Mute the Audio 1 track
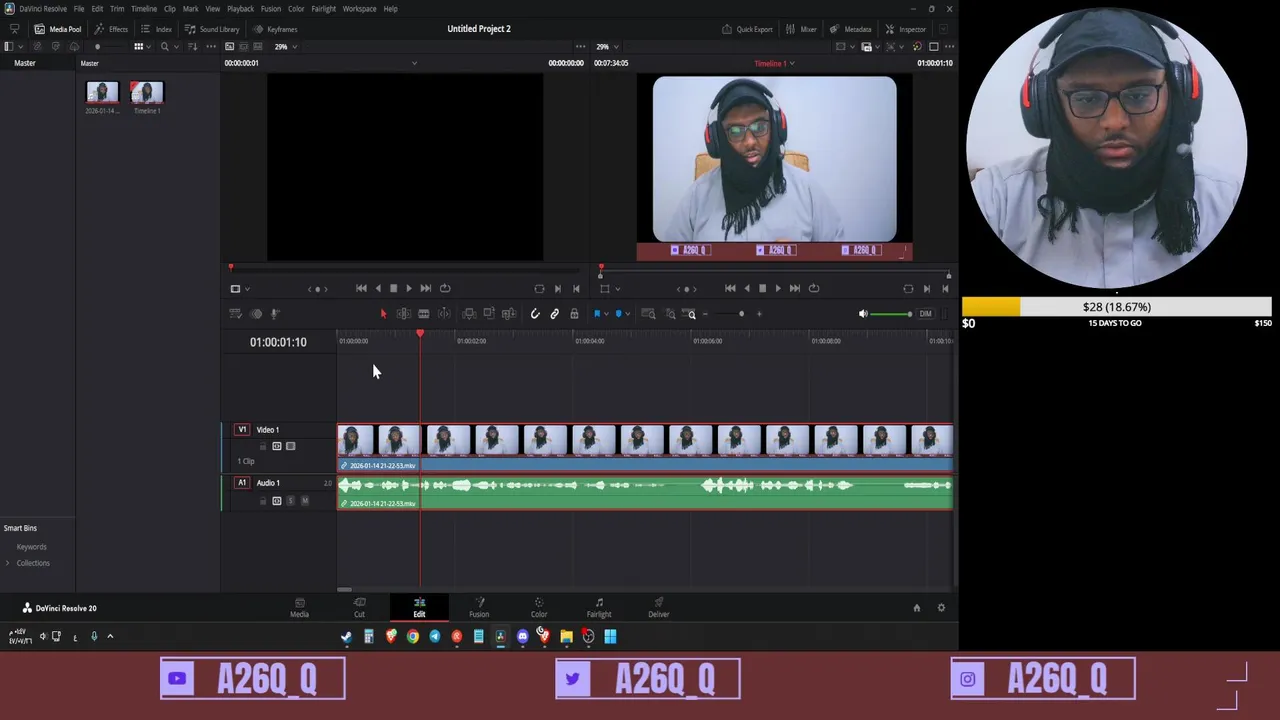1280x720 pixels. [x=305, y=501]
